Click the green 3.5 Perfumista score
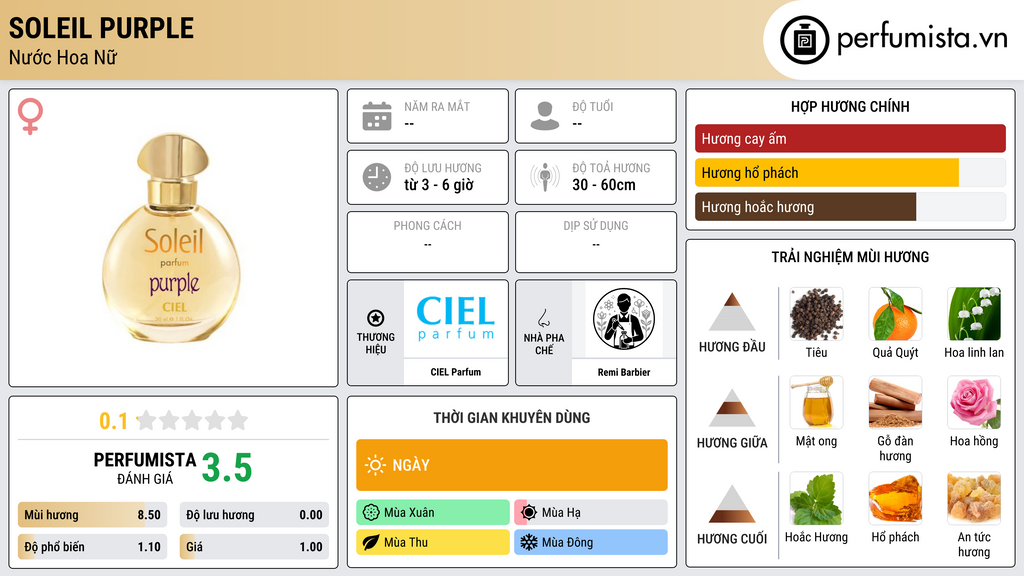Image resolution: width=1024 pixels, height=576 pixels. coord(227,468)
